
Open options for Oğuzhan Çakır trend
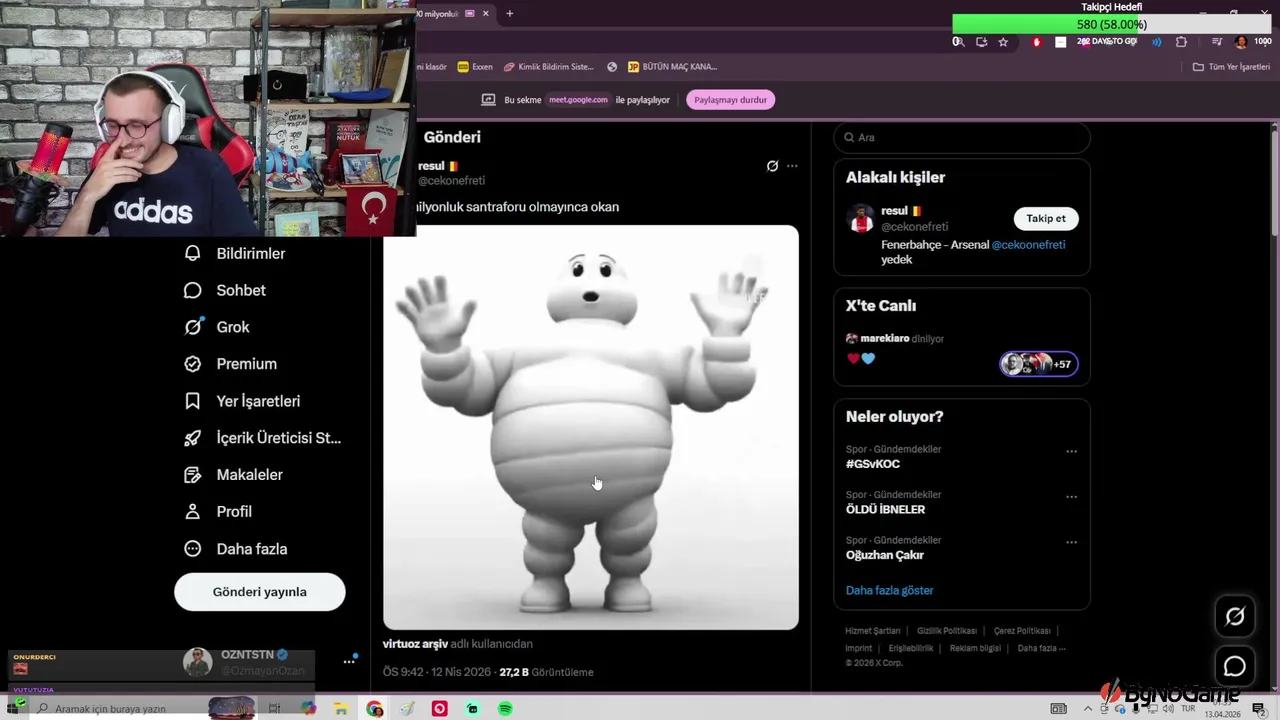coord(1071,542)
